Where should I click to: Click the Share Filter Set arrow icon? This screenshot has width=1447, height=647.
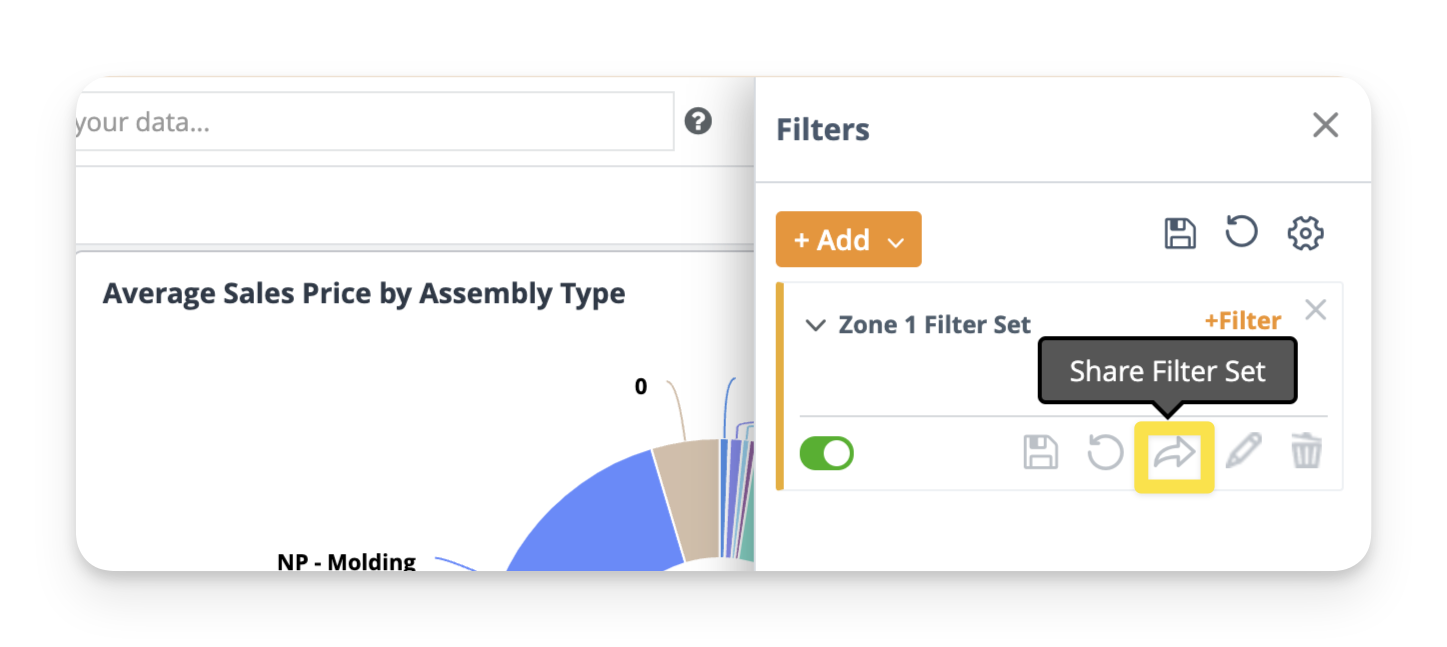[x=1174, y=454]
